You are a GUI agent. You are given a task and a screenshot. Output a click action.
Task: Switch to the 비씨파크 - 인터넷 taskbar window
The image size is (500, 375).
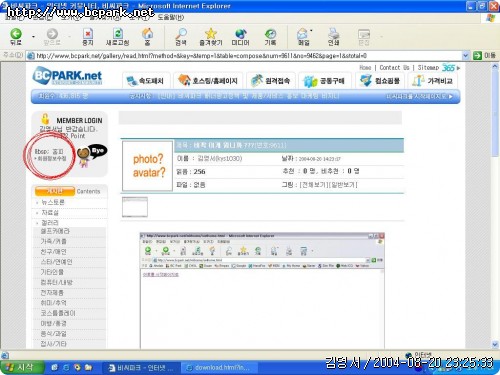coord(141,368)
